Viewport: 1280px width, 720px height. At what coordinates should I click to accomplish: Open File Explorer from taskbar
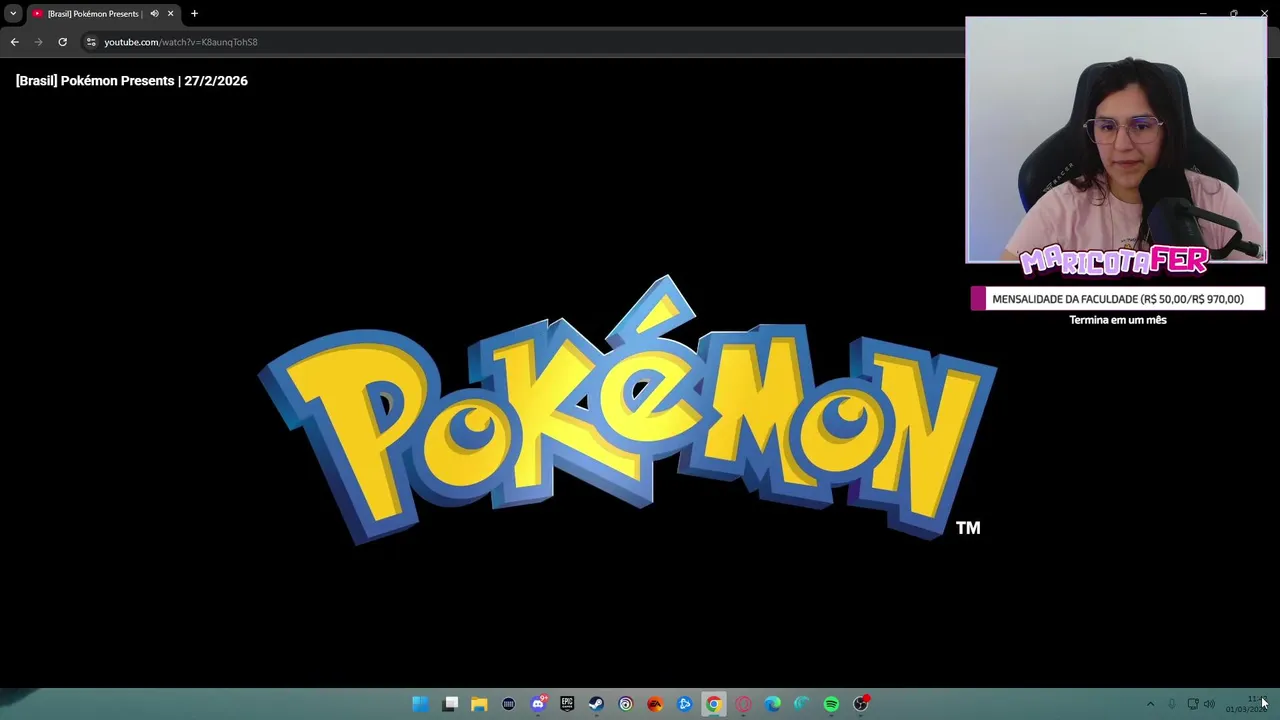click(x=479, y=704)
